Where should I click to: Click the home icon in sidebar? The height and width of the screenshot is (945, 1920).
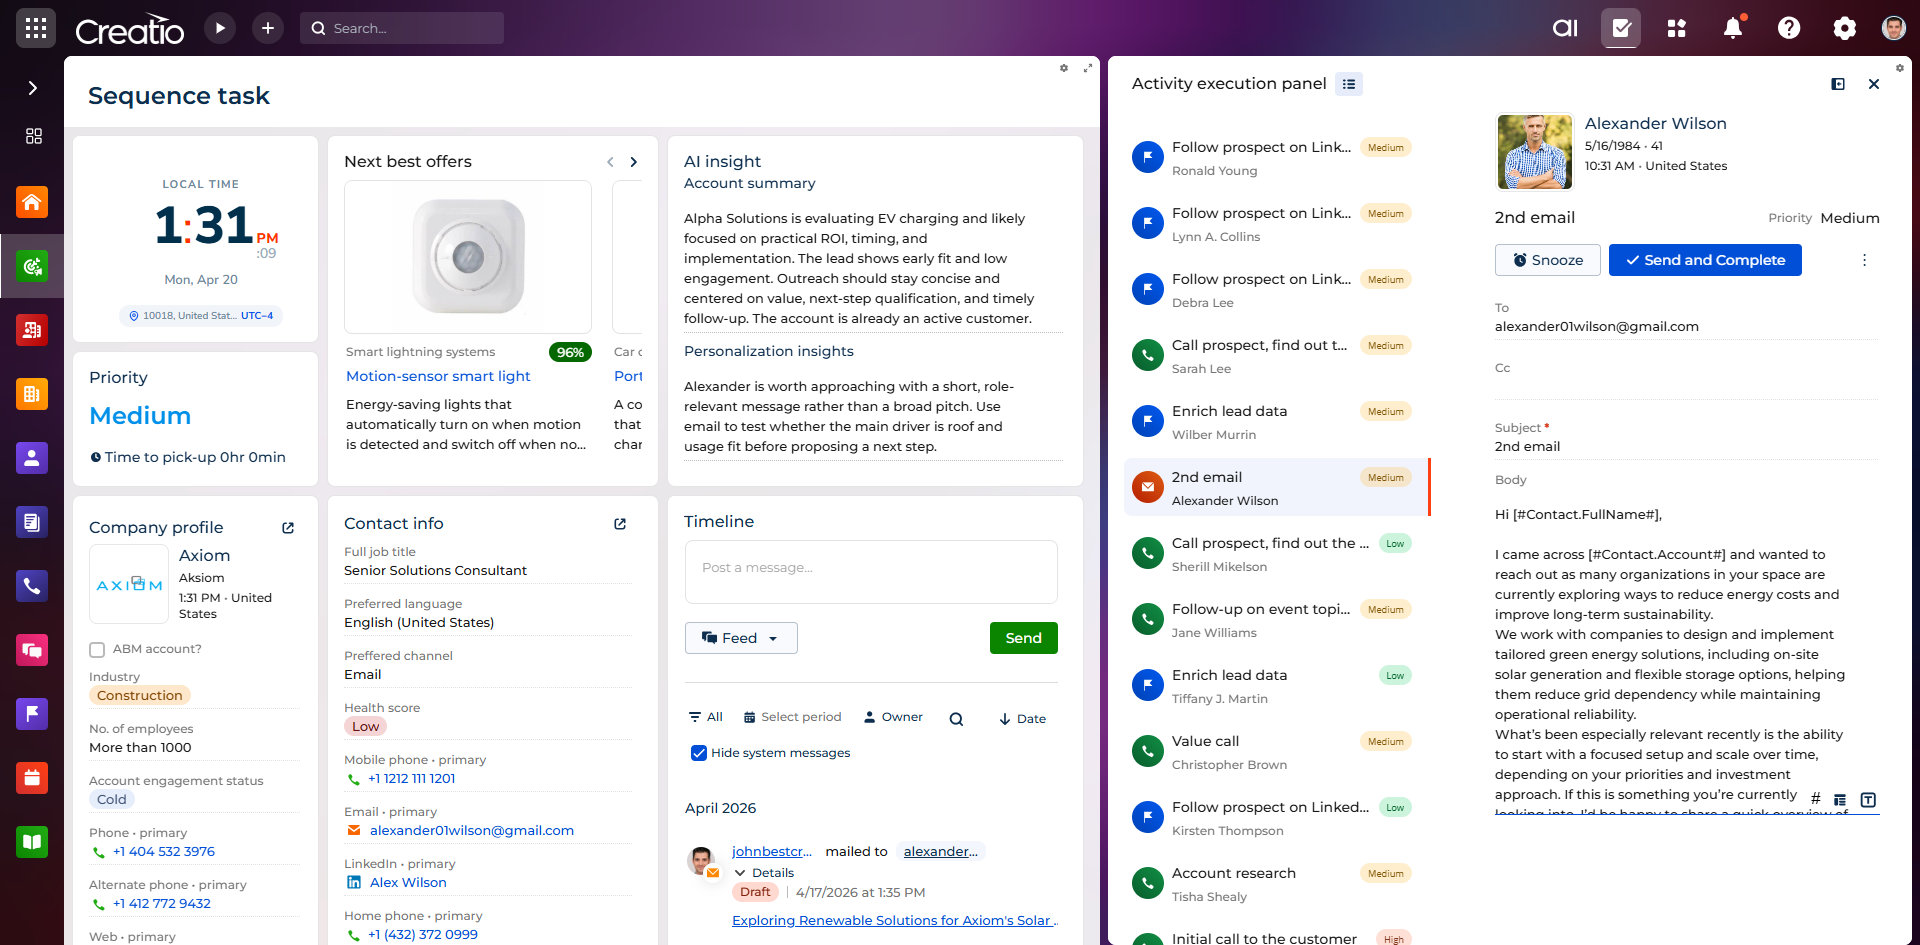tap(32, 202)
